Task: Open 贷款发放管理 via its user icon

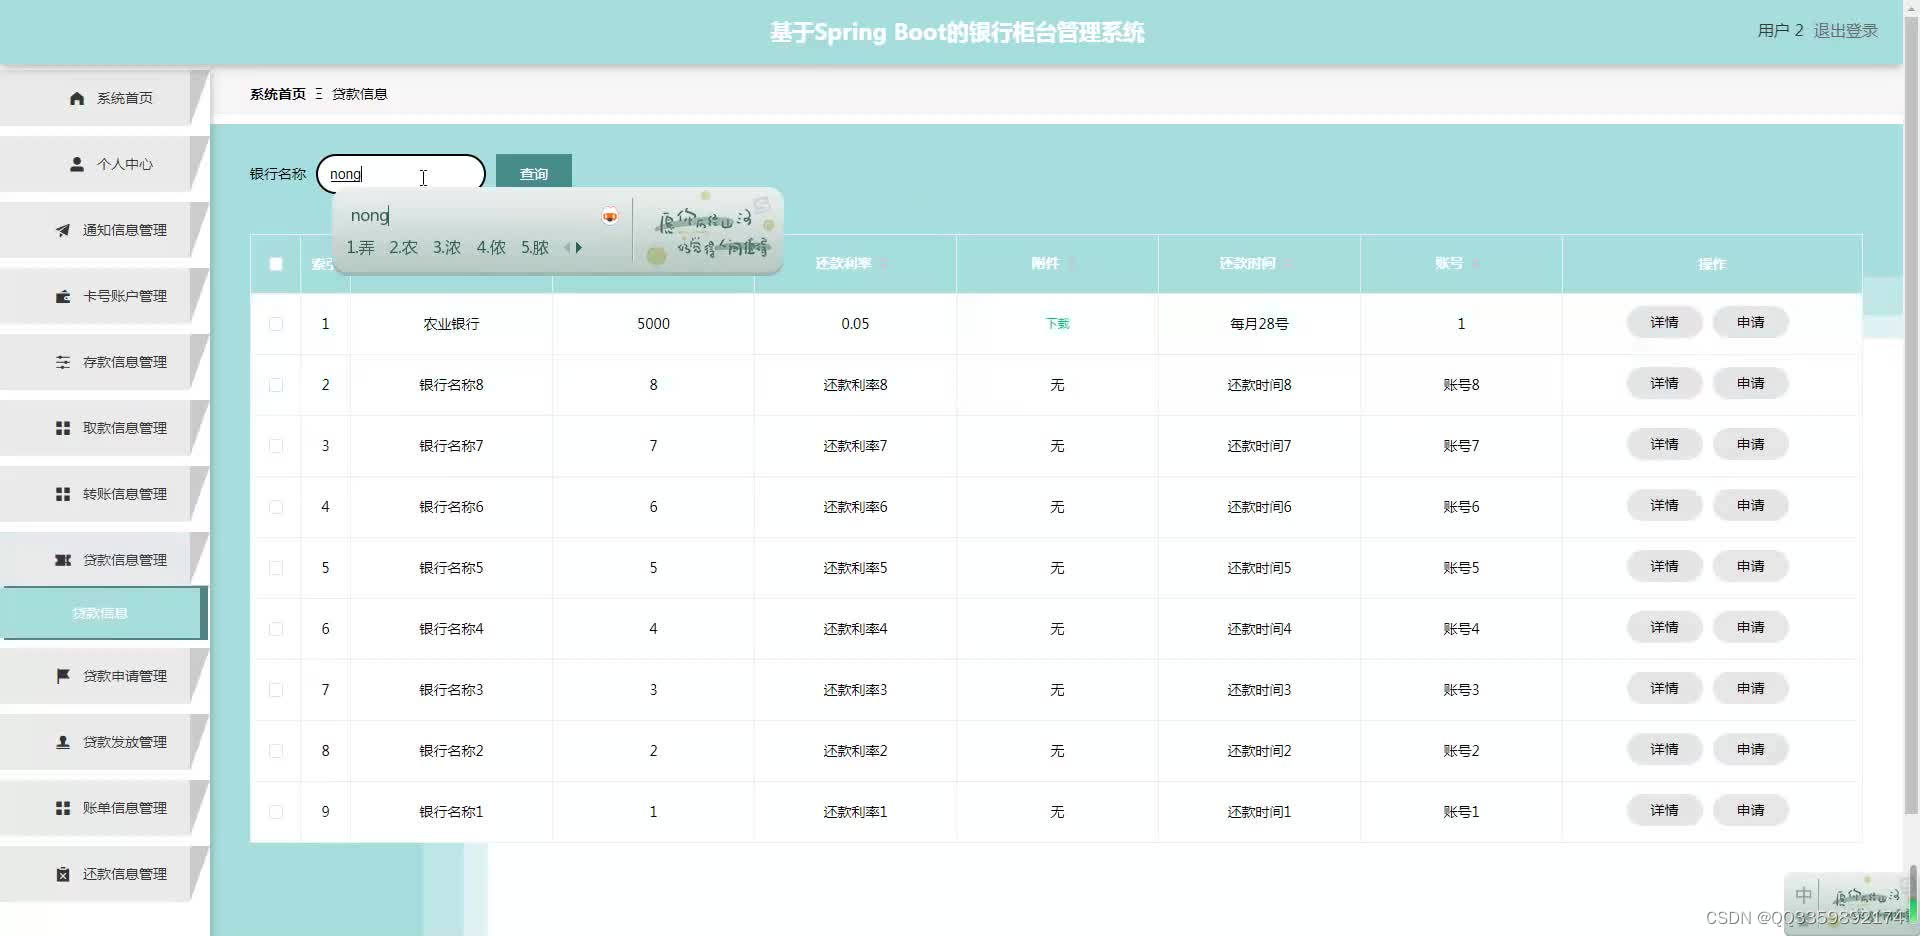Action: tap(63, 742)
